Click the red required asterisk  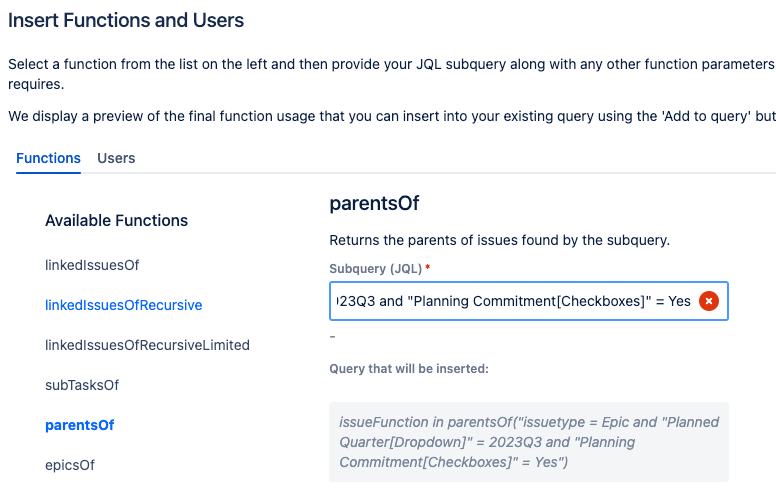(x=428, y=267)
